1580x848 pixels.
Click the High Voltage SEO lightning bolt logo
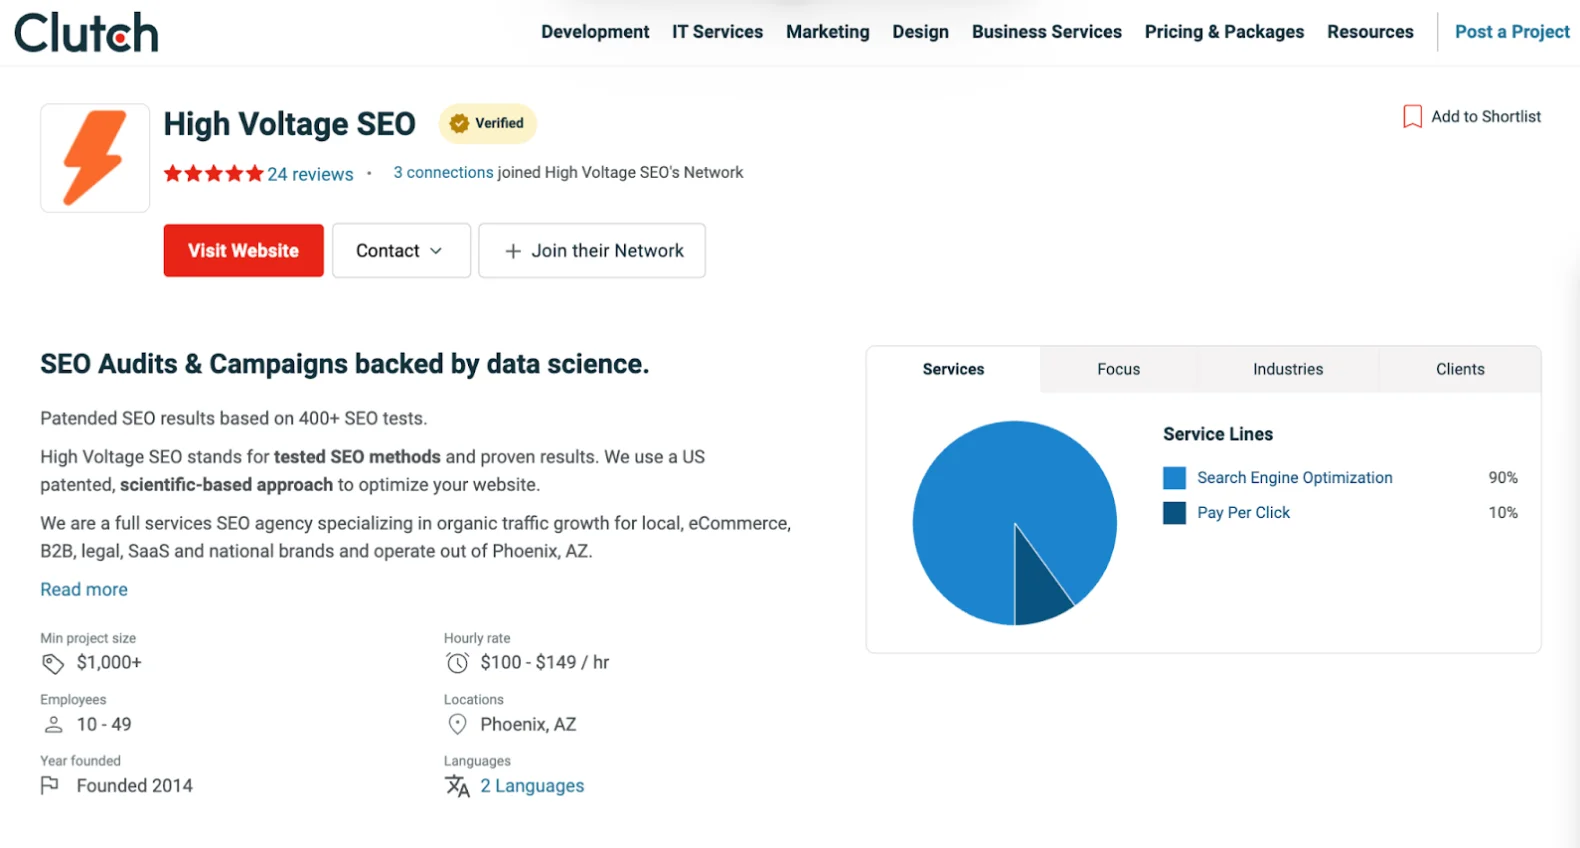95,158
